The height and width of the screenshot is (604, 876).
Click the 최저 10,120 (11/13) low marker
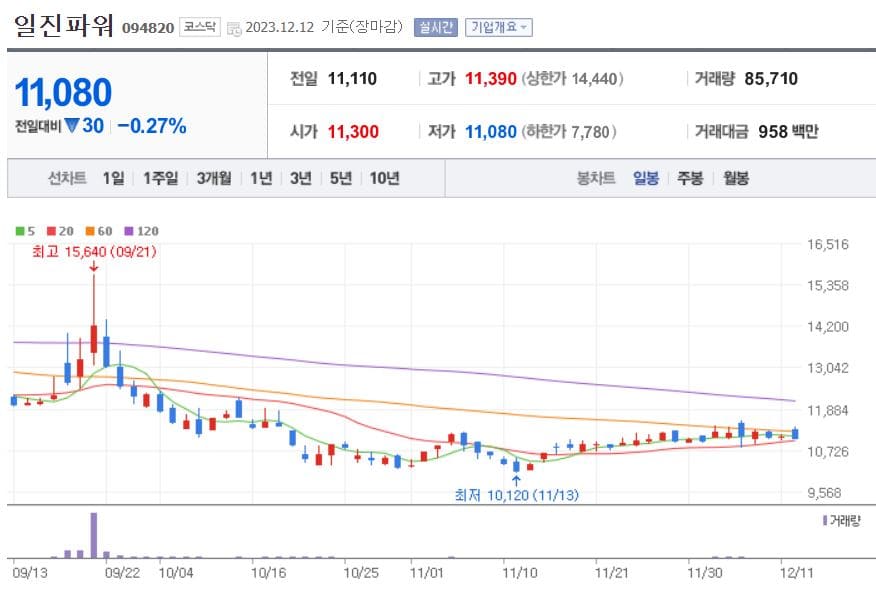pos(516,495)
